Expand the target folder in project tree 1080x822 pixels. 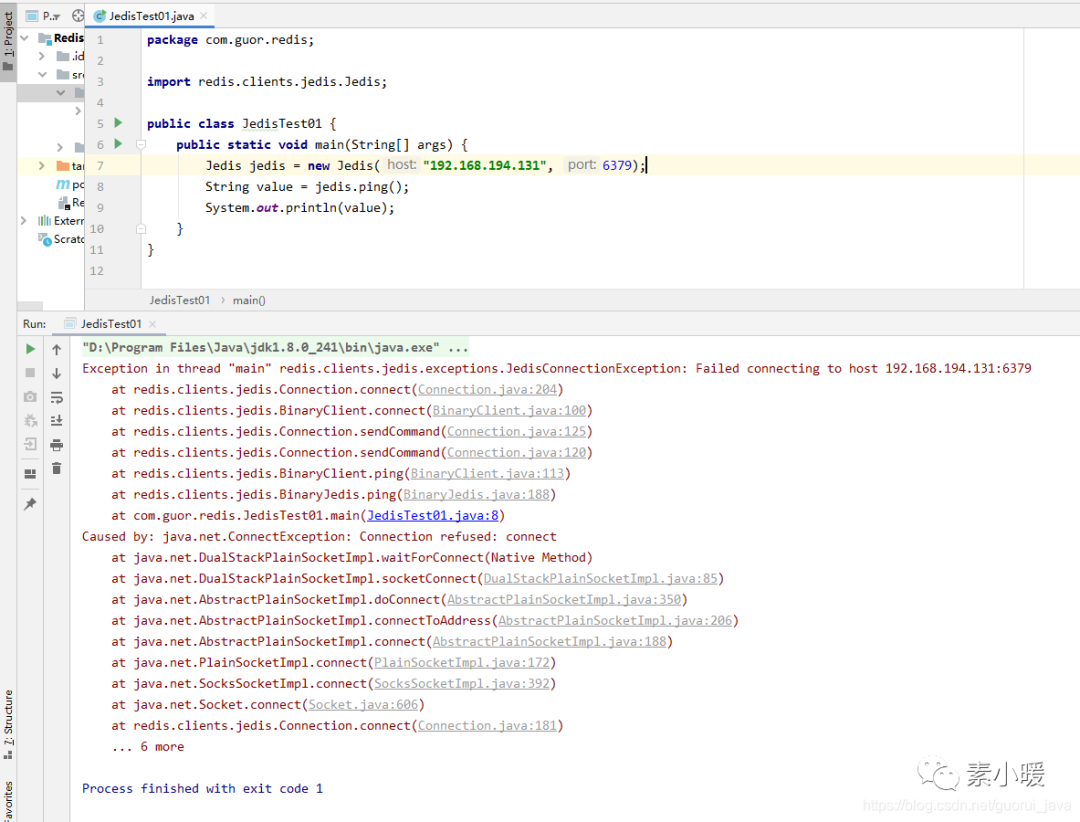(x=42, y=165)
